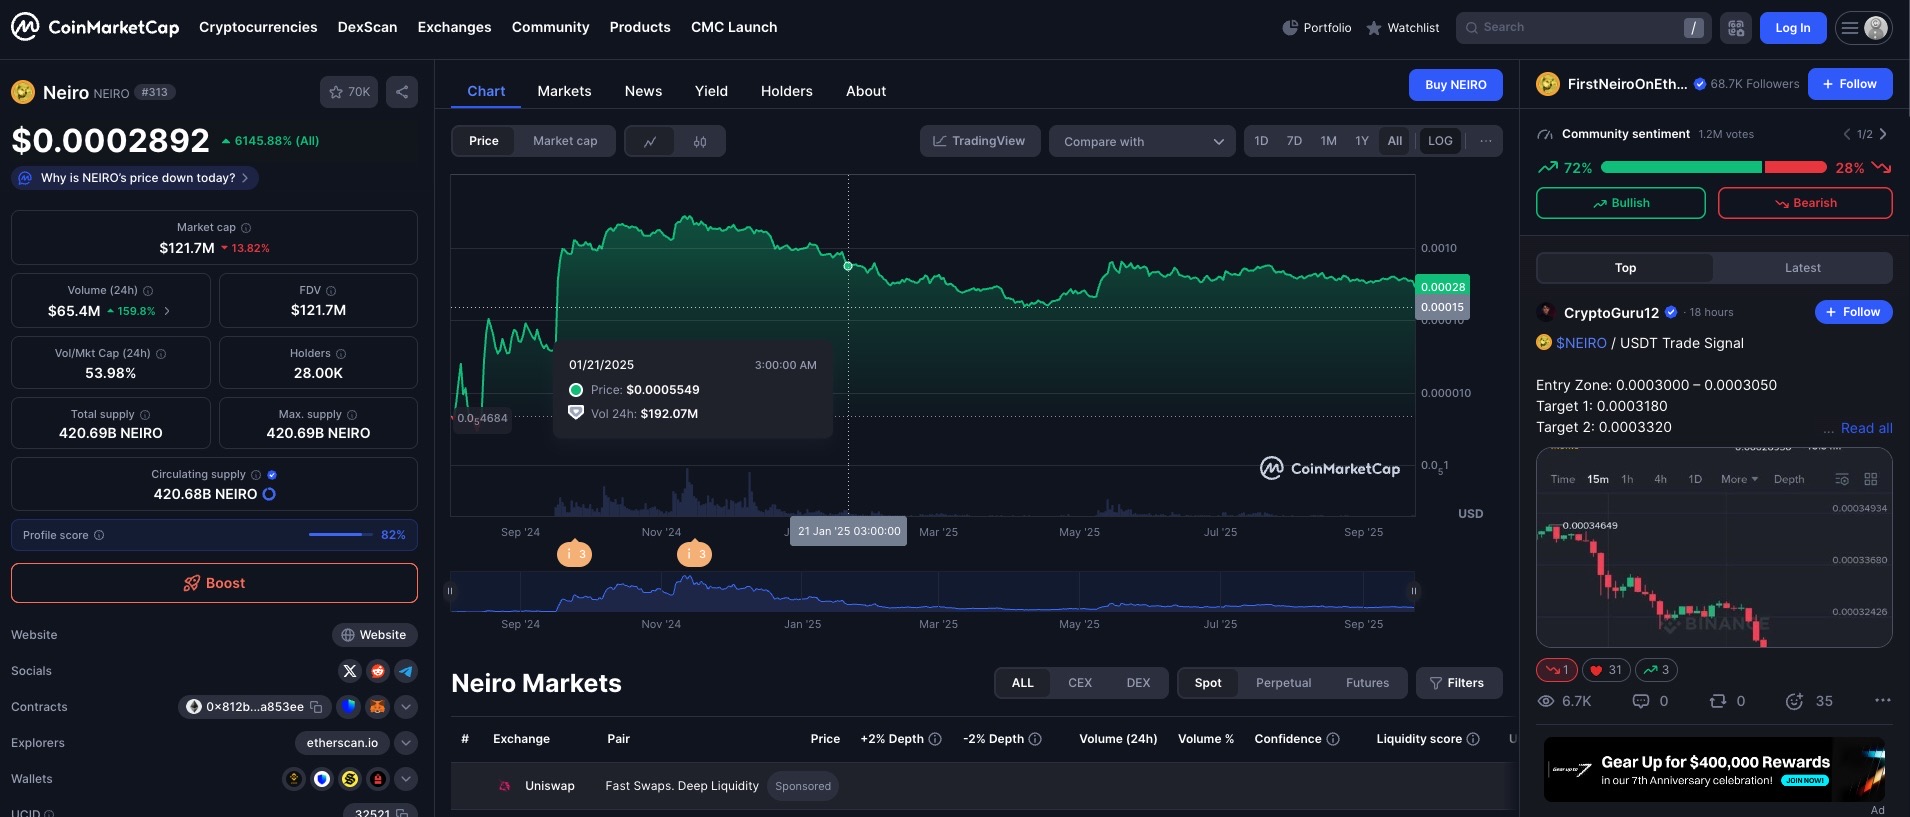This screenshot has height=817, width=1910.
Task: Click the share icon next to Neiro
Action: click(x=402, y=92)
